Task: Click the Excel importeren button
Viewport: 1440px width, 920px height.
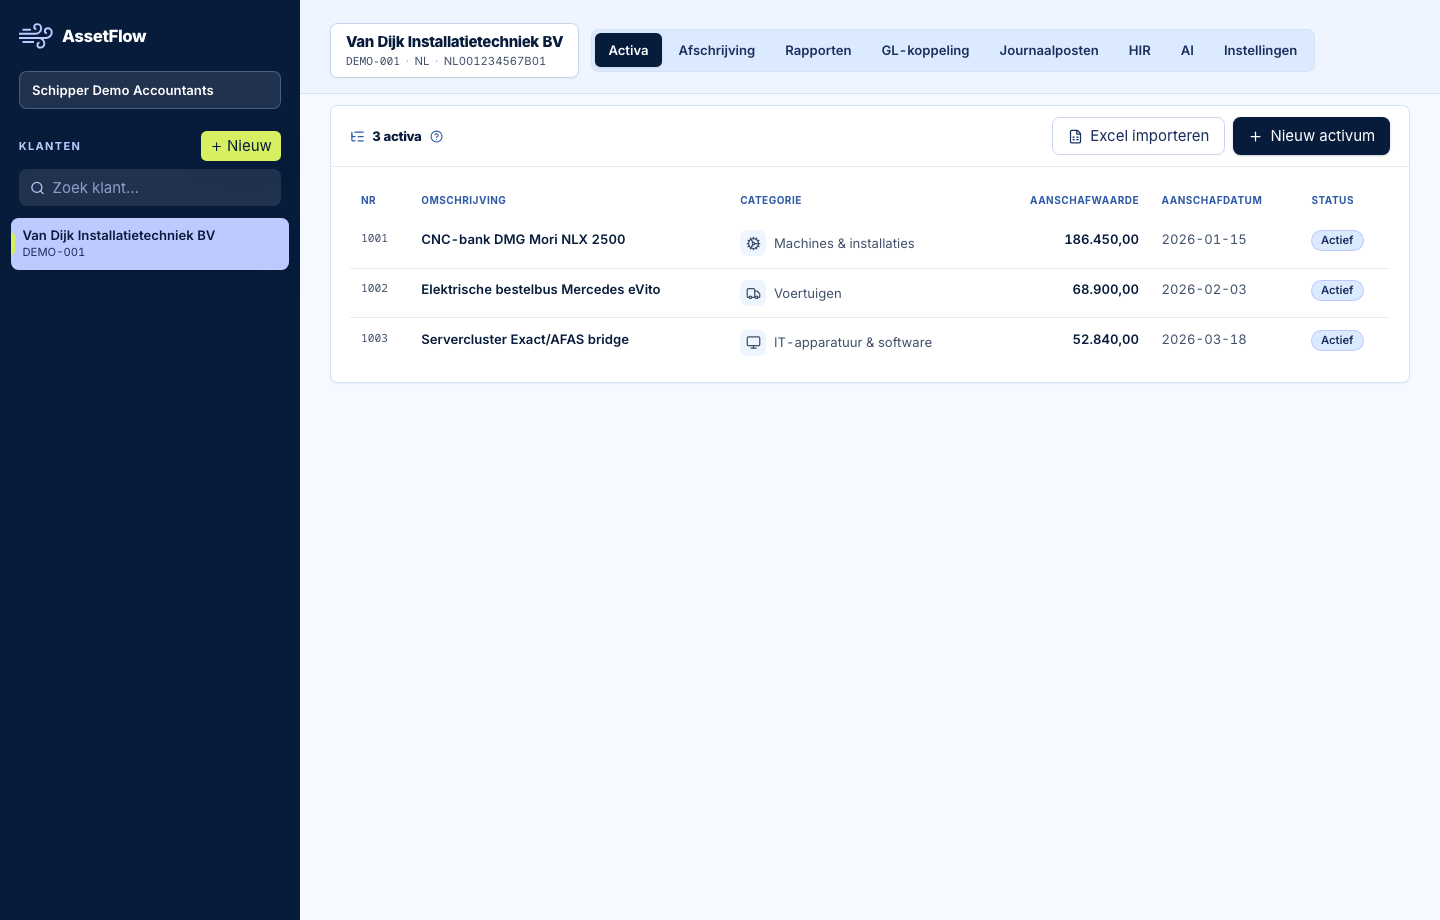Action: click(x=1138, y=136)
